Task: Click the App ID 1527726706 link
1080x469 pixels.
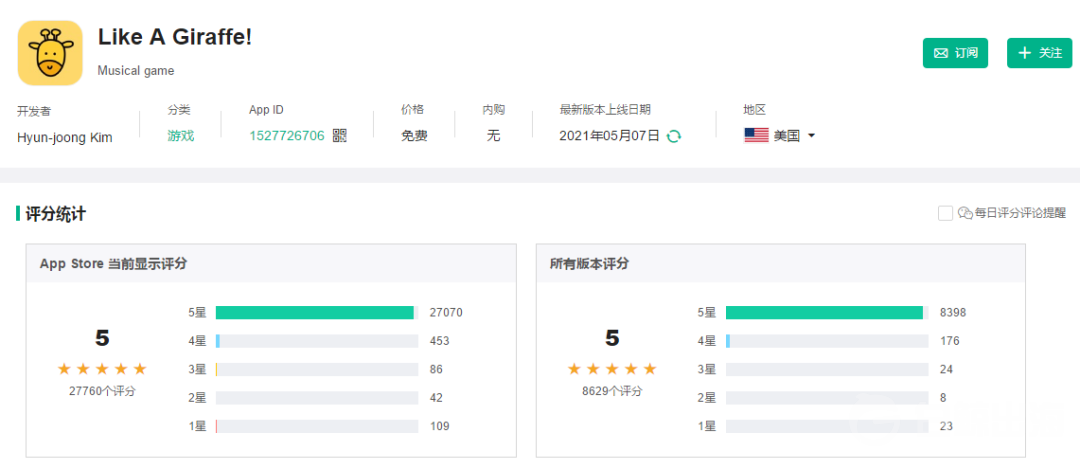Action: [287, 136]
